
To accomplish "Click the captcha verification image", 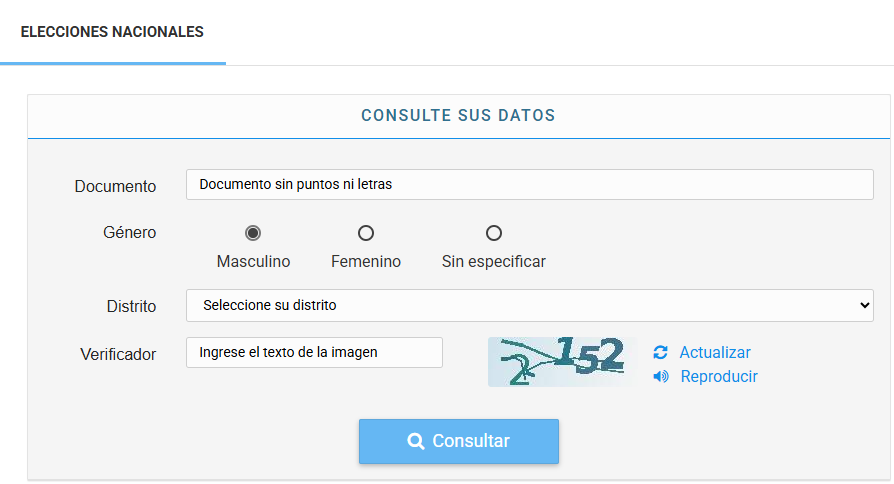I will [x=562, y=361].
